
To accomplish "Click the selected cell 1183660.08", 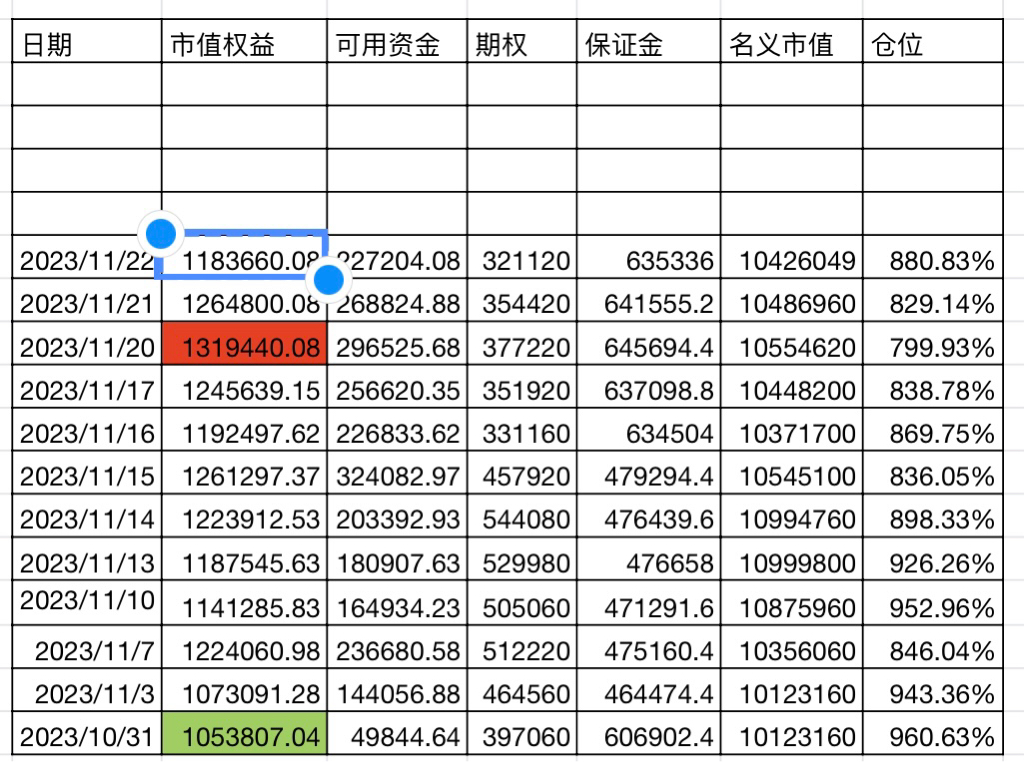I will 244,262.
